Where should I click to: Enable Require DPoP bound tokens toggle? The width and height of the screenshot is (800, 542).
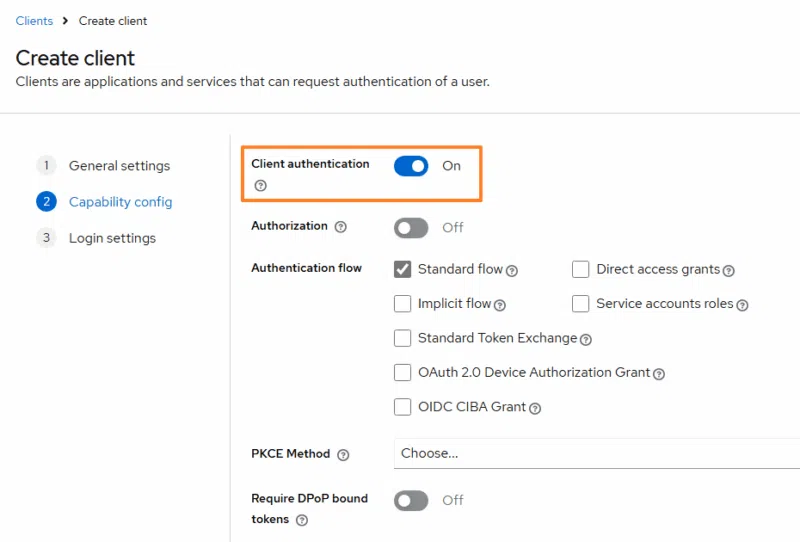click(411, 500)
